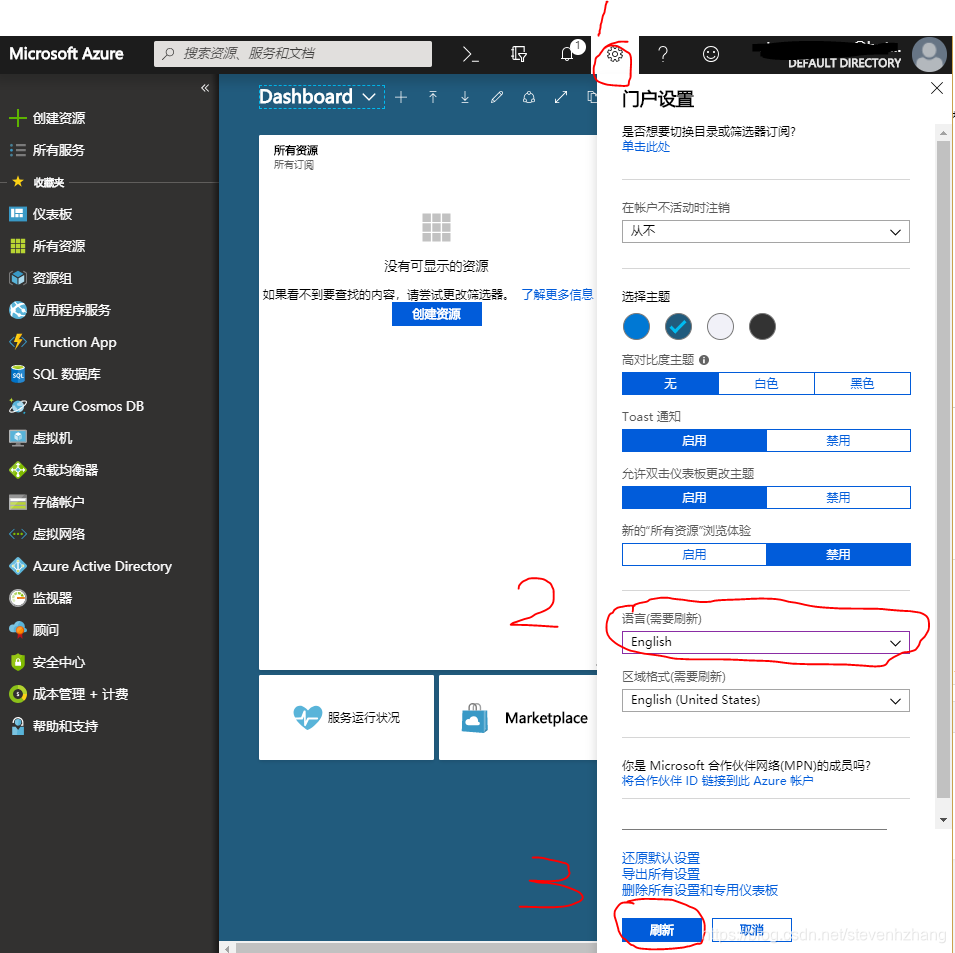Click the 还原默认设置 link
The width and height of the screenshot is (955, 953).
[x=661, y=858]
